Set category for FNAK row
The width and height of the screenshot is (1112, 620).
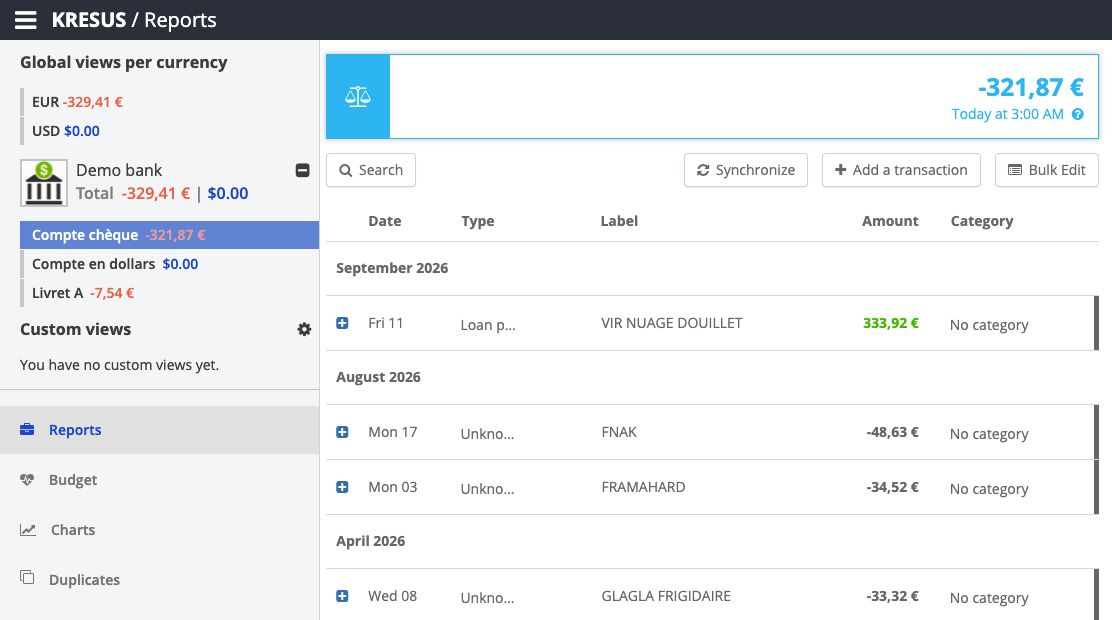coord(989,433)
